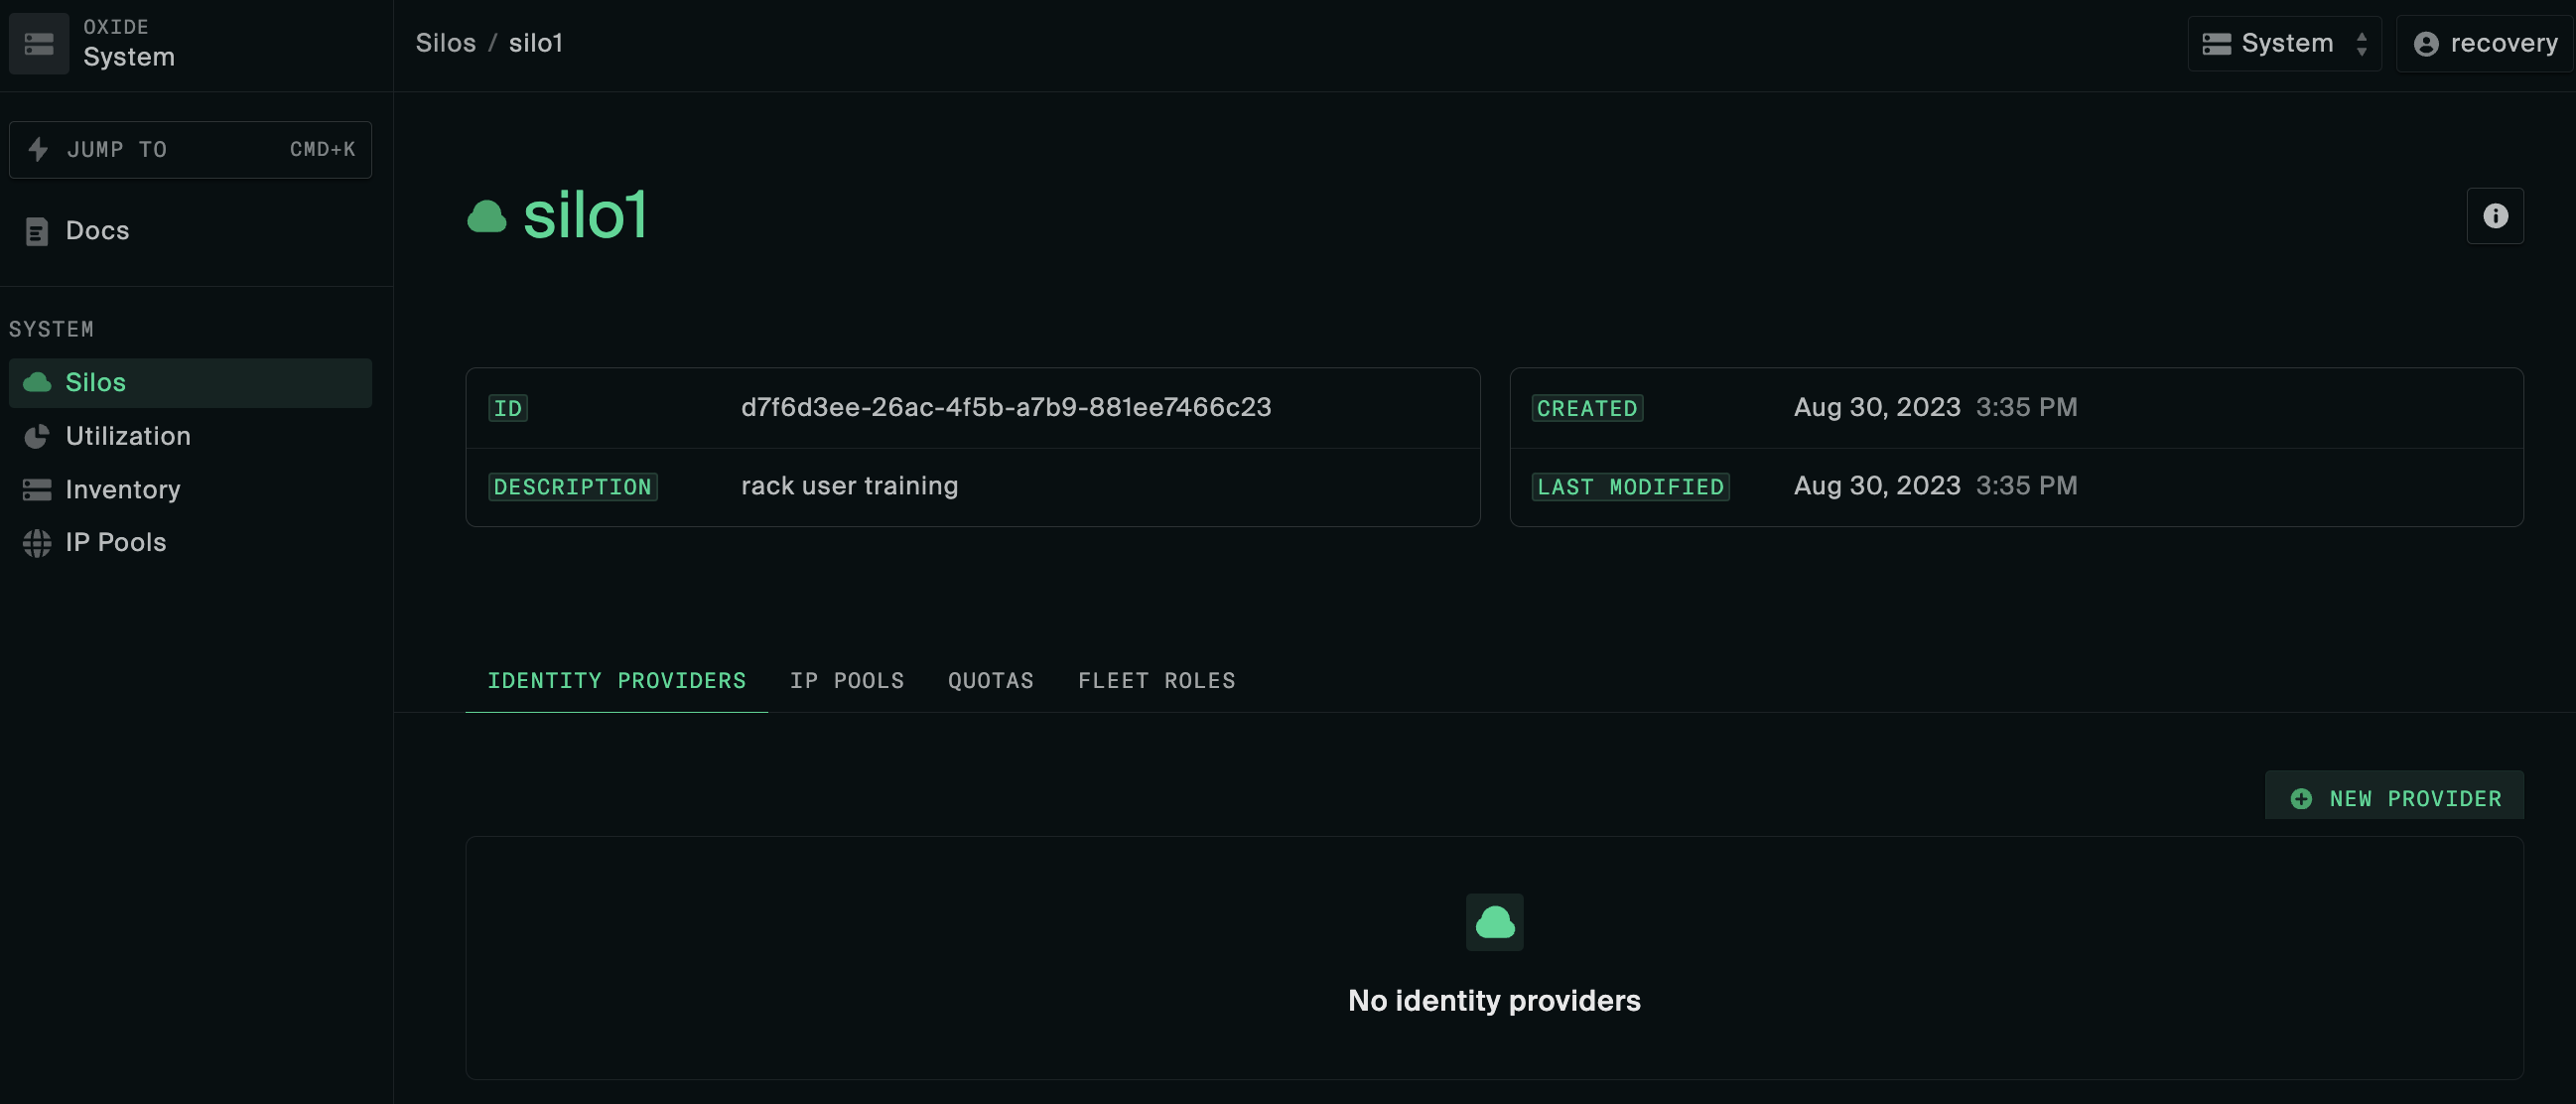Viewport: 2576px width, 1104px height.
Task: Click the Silos breadcrumb link
Action: 445,43
